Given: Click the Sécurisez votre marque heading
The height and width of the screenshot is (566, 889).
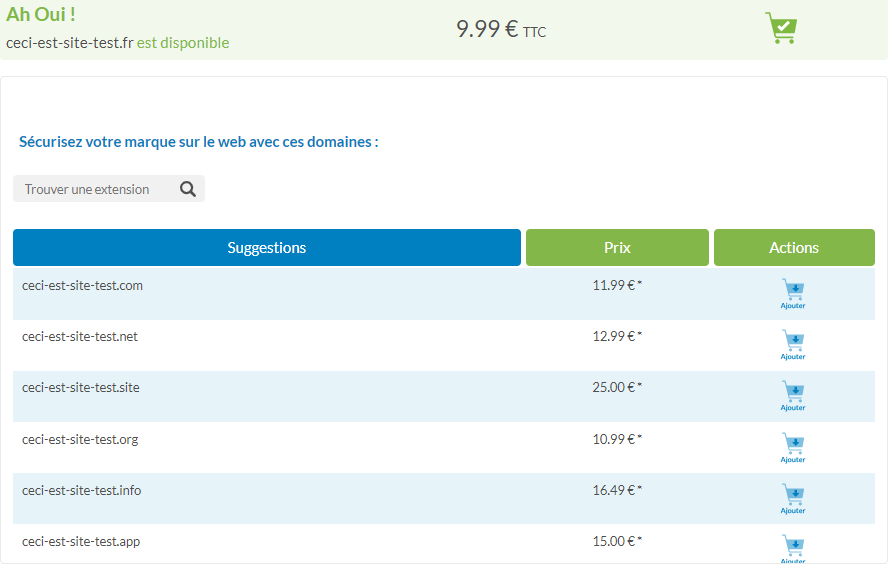Looking at the screenshot, I should click(x=198, y=142).
